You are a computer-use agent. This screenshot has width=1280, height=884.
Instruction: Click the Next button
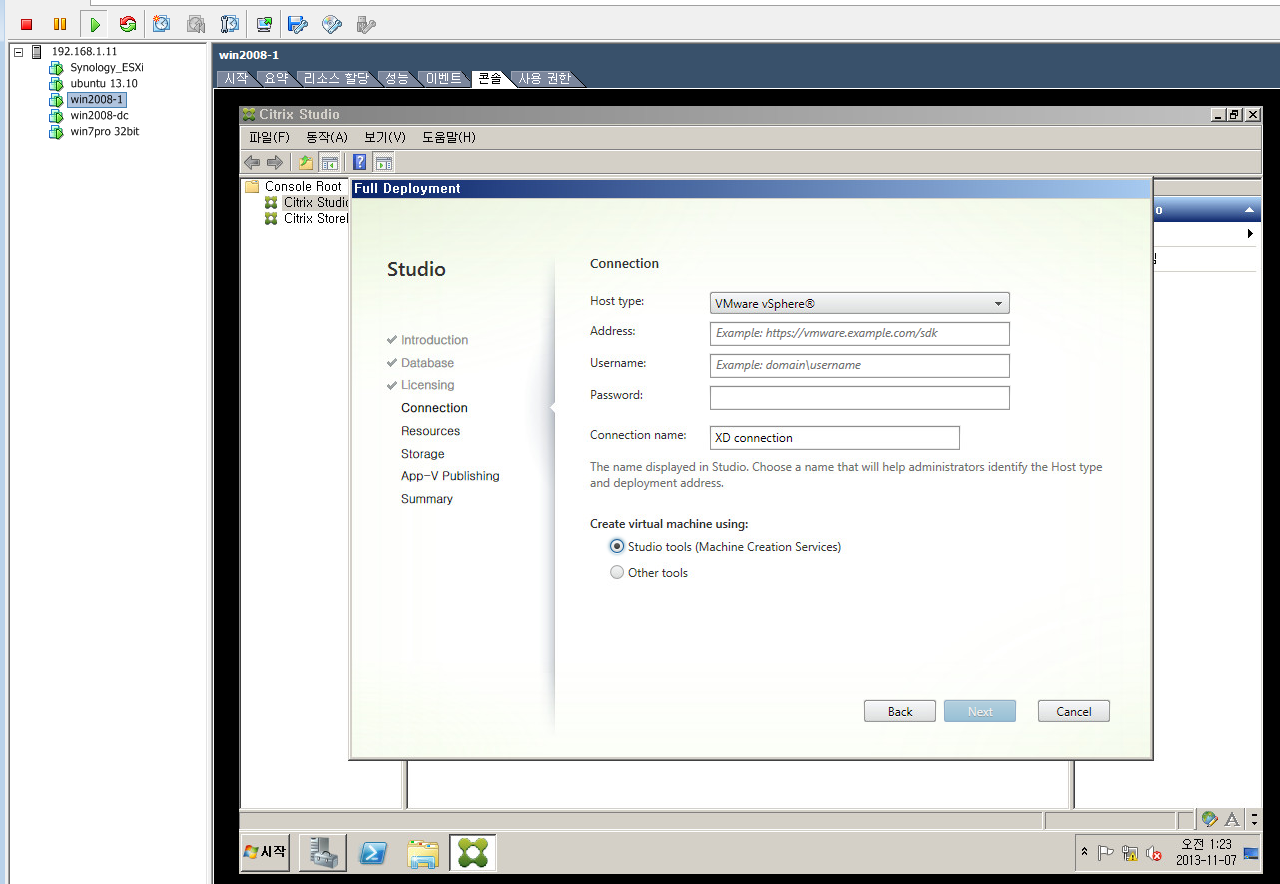(x=980, y=711)
